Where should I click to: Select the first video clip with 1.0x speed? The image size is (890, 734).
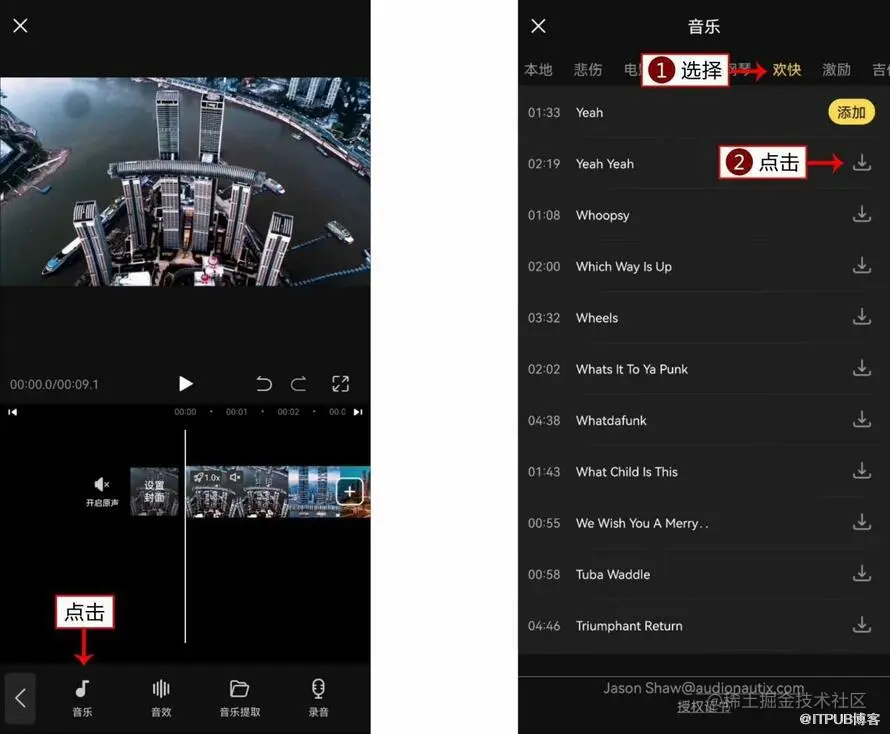(237, 492)
